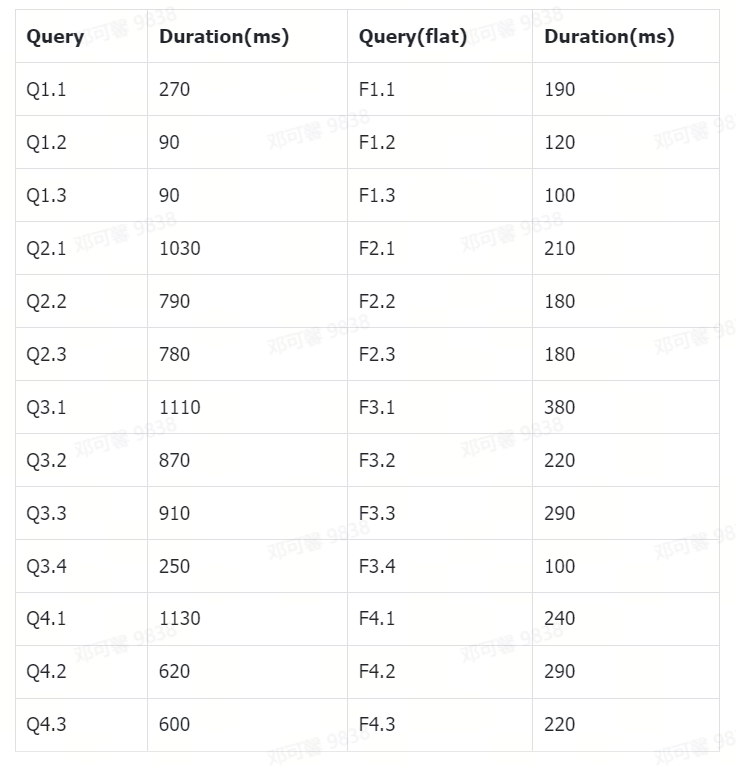Click the 380 duration value
Viewport: 736px width, 766px height.
coord(560,407)
